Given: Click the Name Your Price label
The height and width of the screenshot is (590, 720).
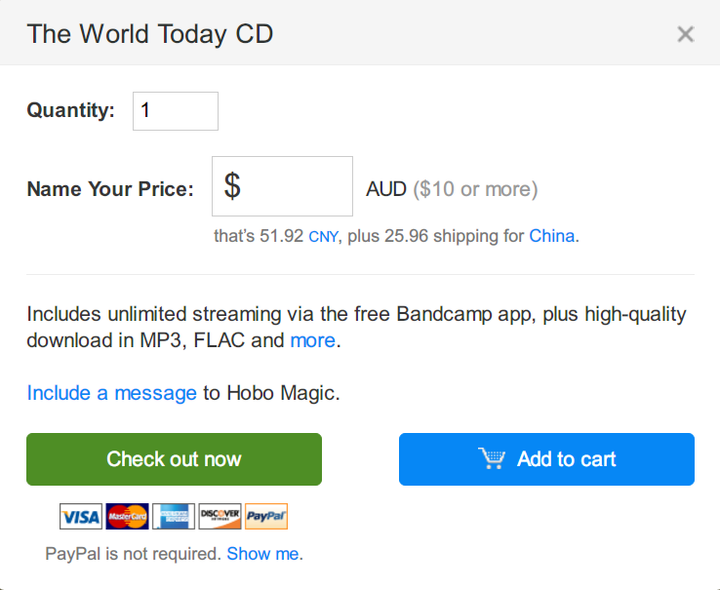Looking at the screenshot, I should [x=110, y=189].
